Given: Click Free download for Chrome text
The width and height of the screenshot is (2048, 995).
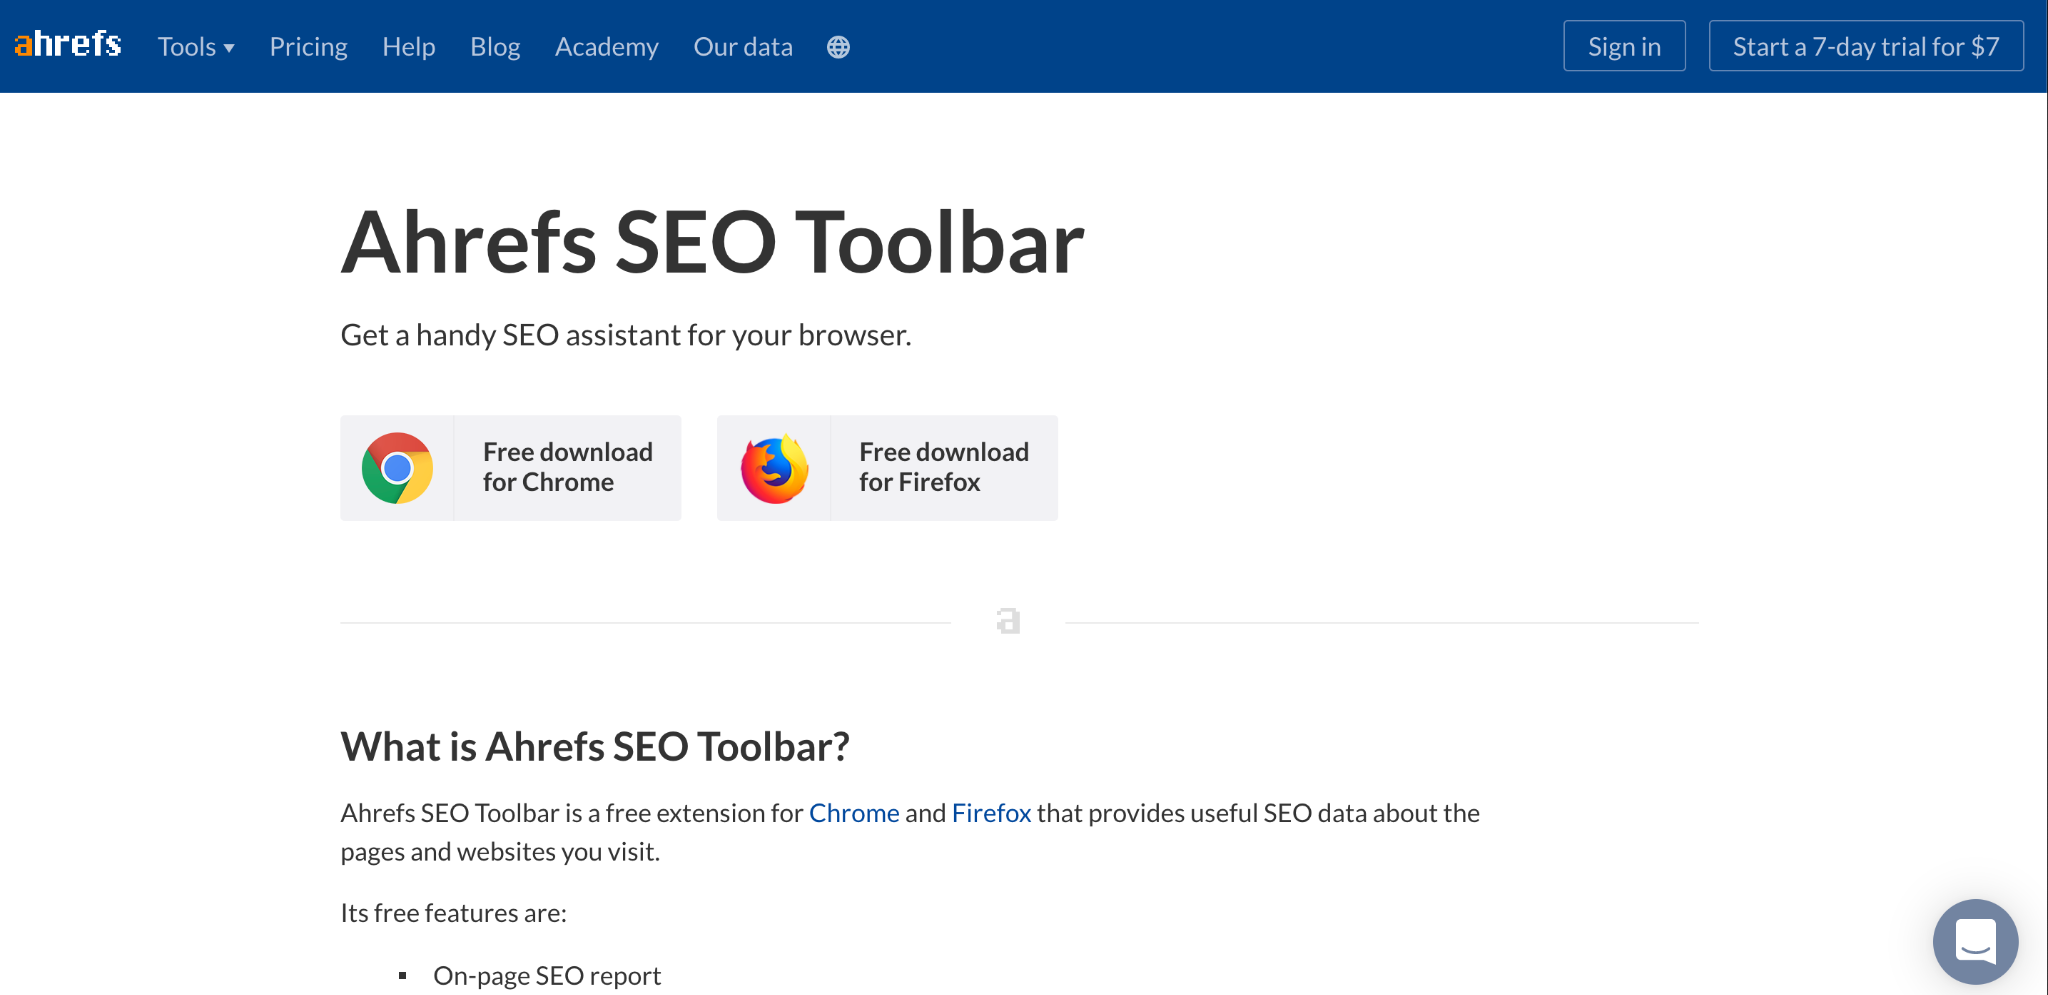Looking at the screenshot, I should [567, 467].
